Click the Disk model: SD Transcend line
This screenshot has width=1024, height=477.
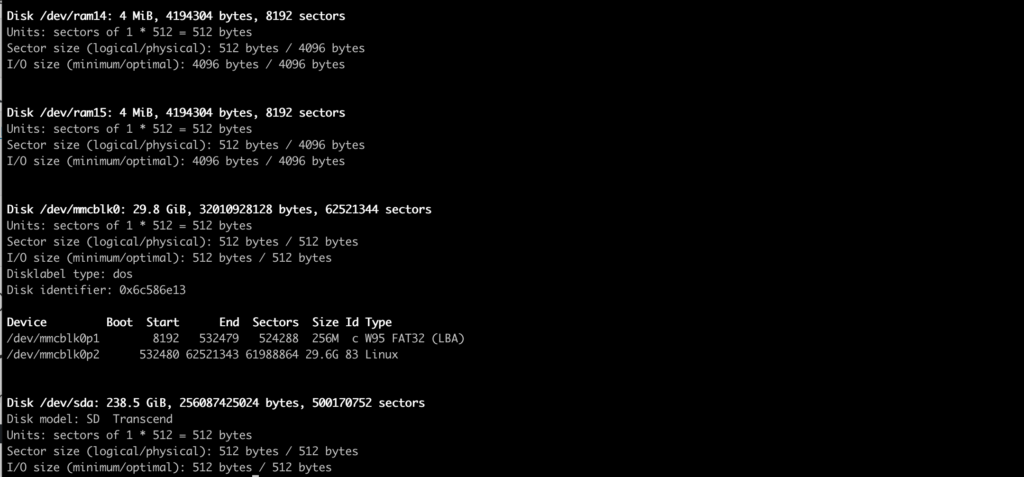[89, 419]
